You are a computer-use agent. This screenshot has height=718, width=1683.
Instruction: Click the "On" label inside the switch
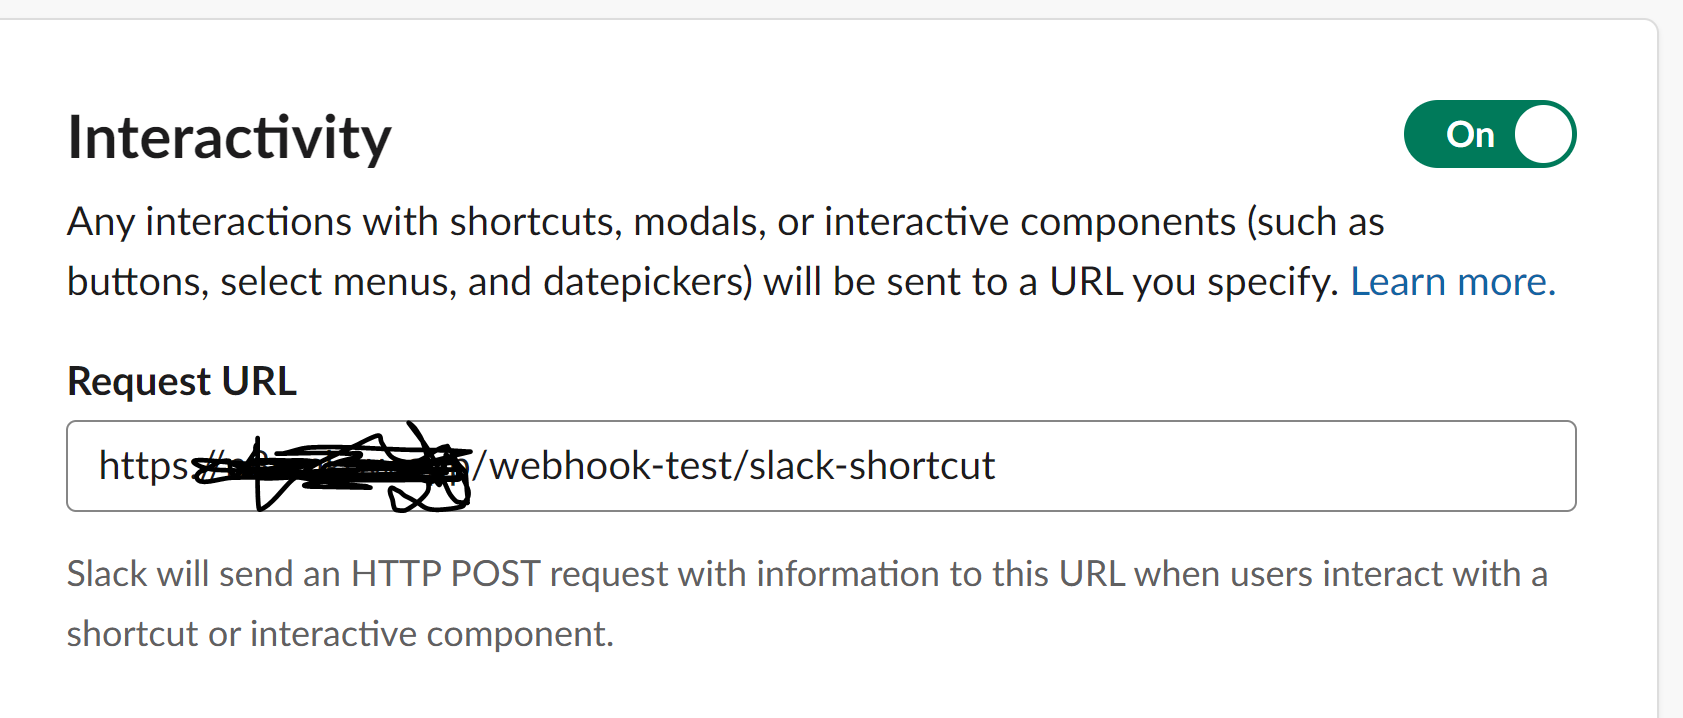pos(1469,134)
